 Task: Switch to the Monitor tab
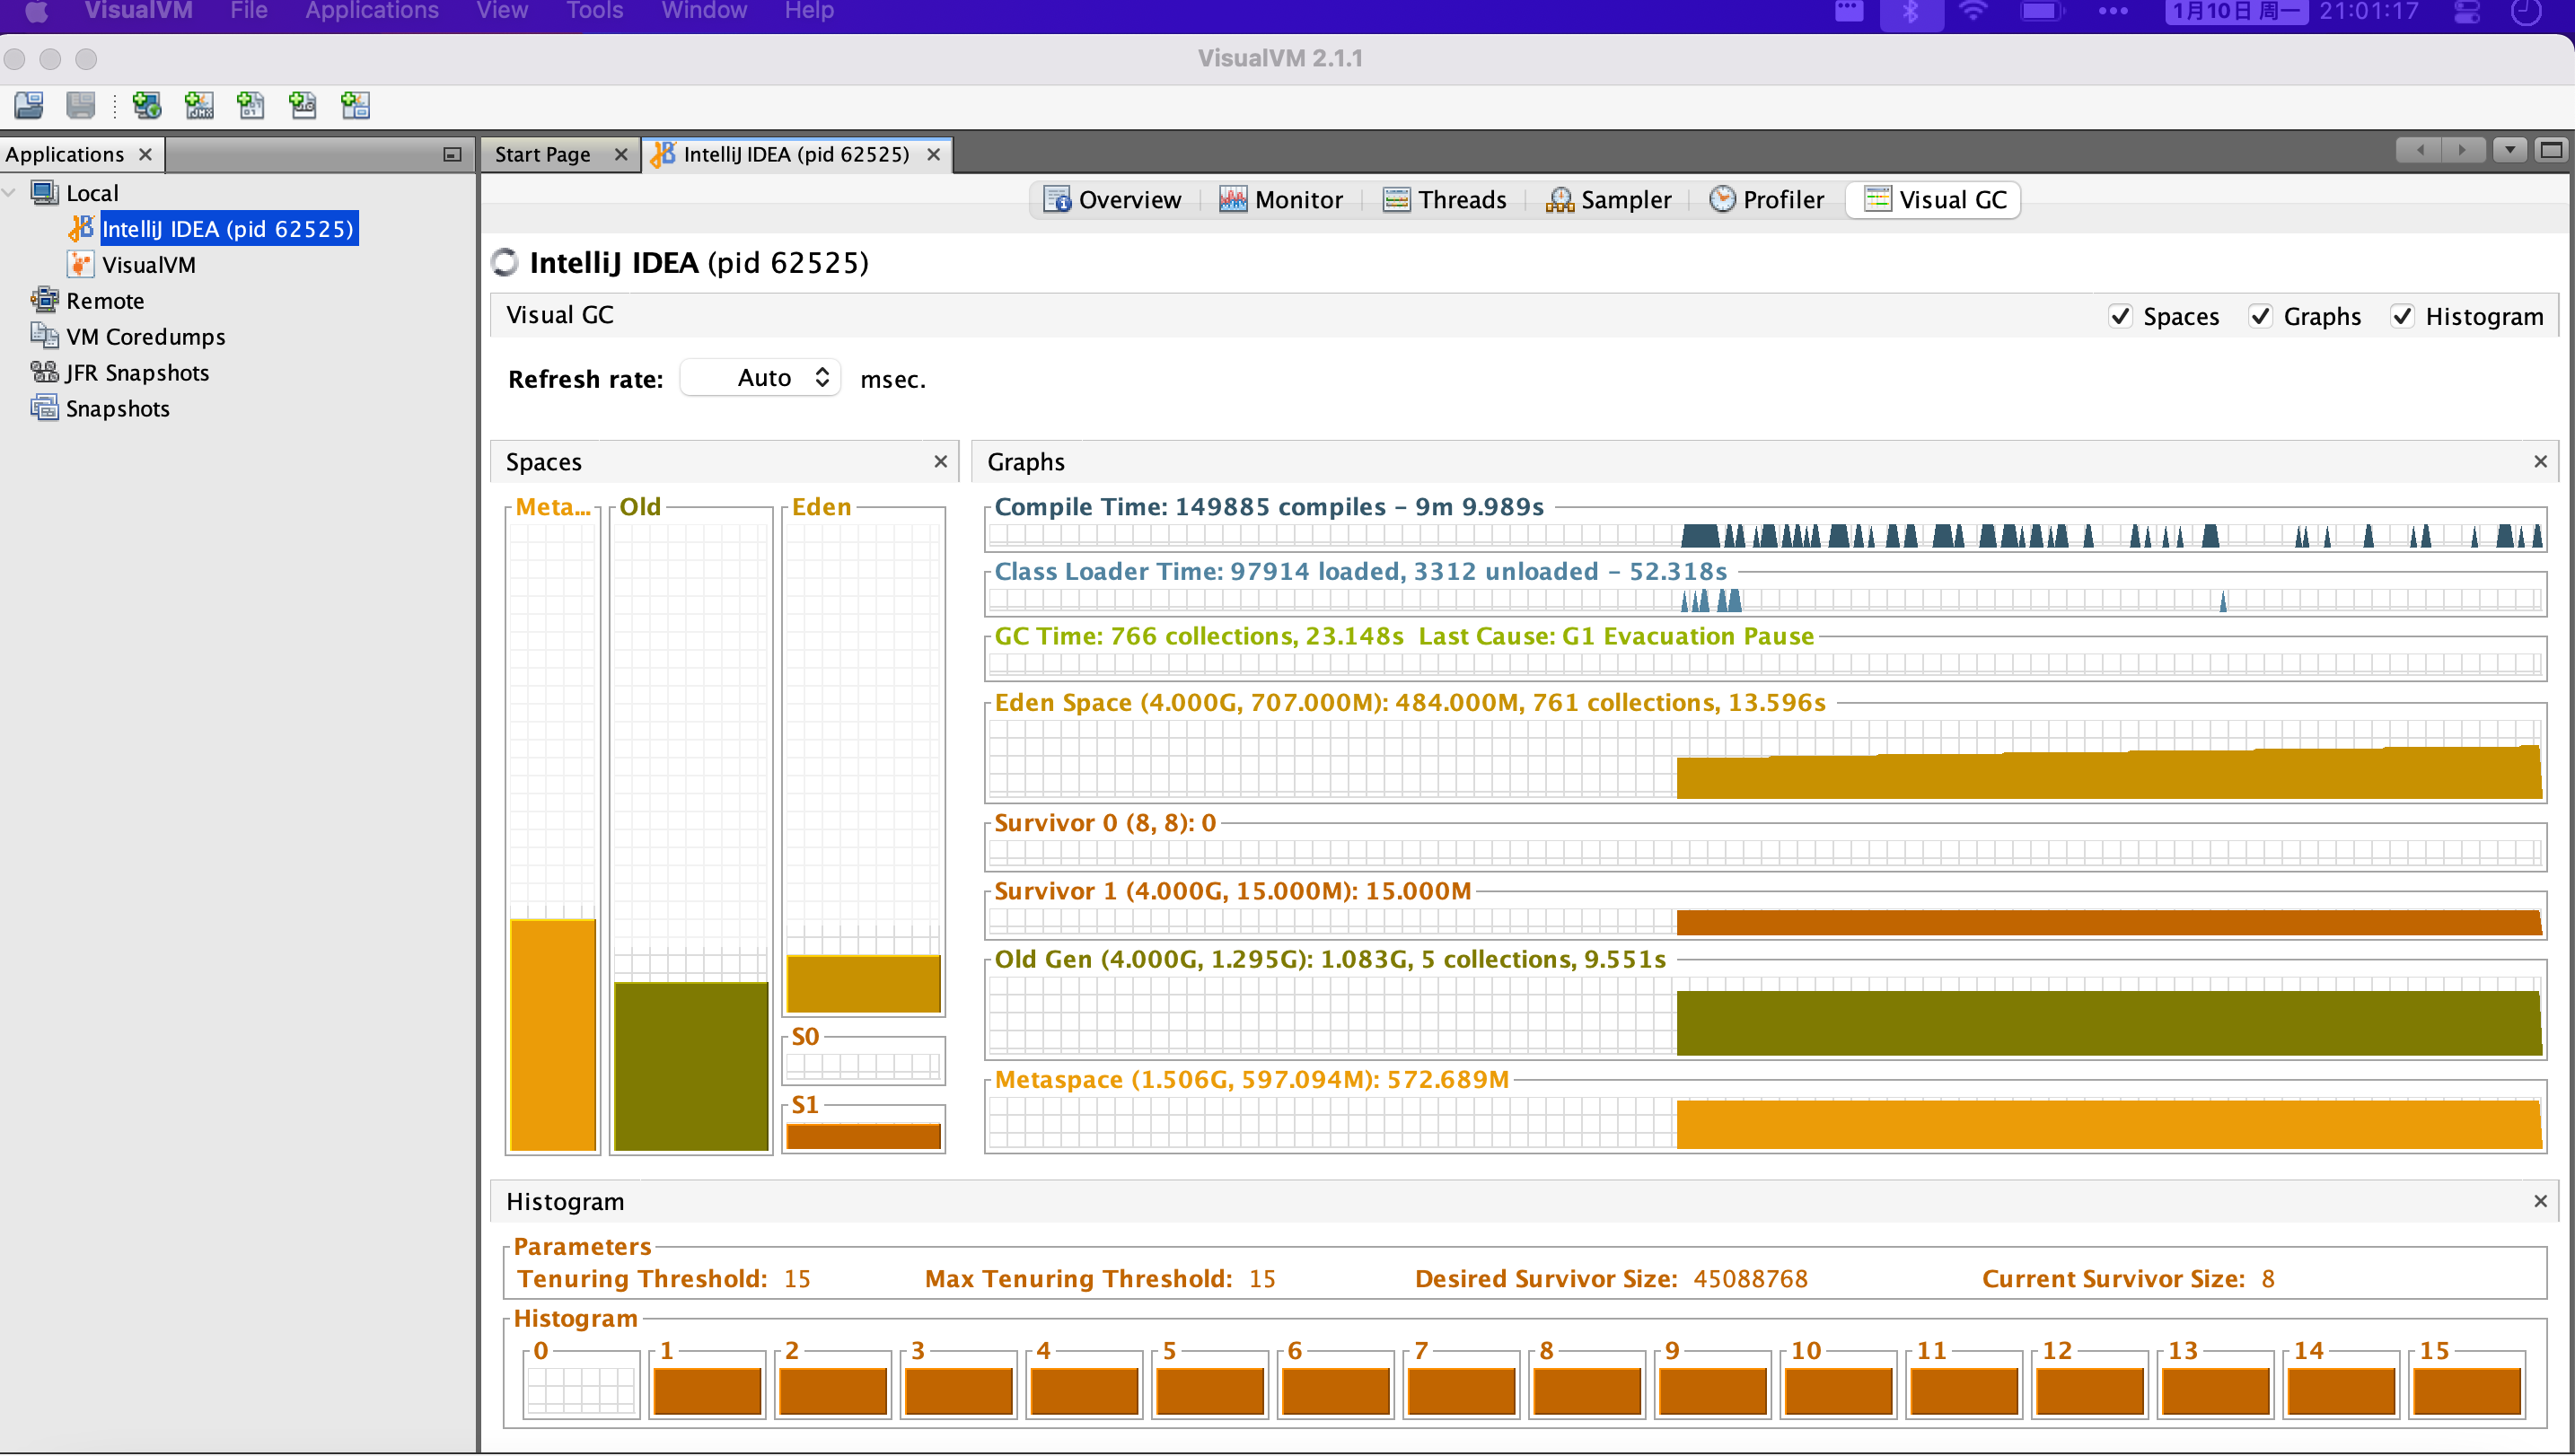tap(1281, 200)
